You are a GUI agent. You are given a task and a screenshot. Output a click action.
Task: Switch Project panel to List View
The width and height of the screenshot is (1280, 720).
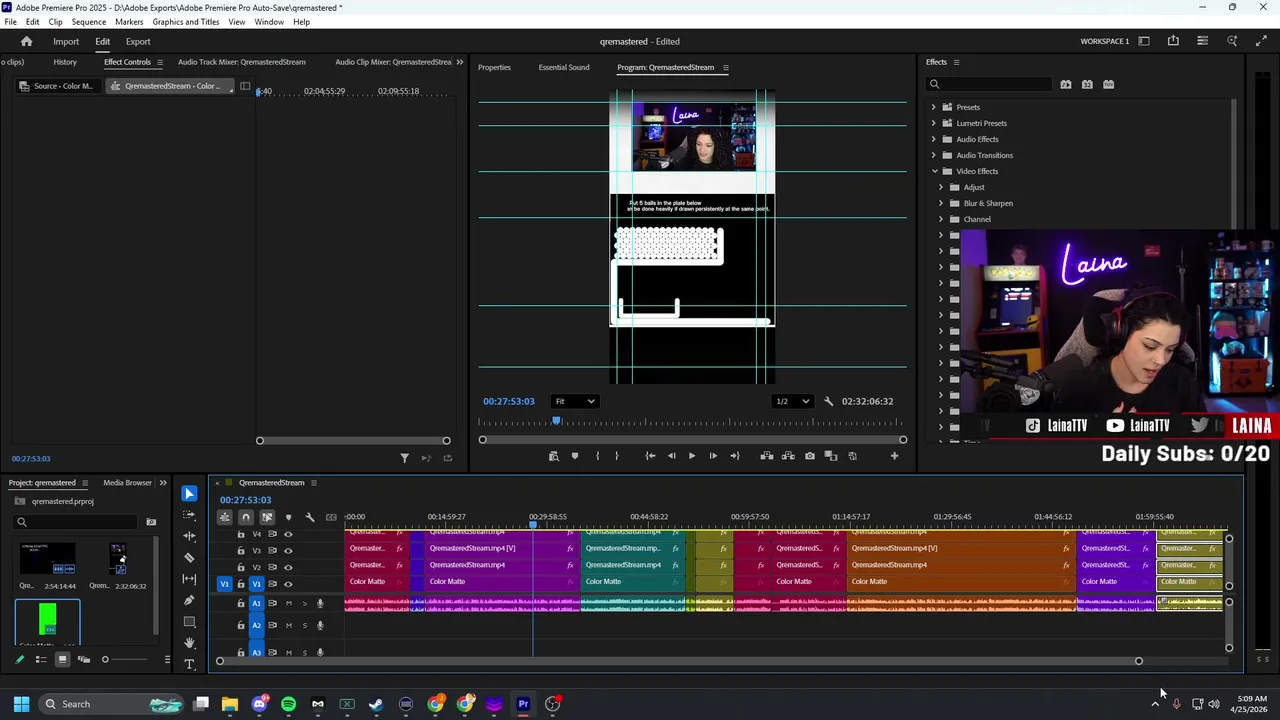[41, 659]
